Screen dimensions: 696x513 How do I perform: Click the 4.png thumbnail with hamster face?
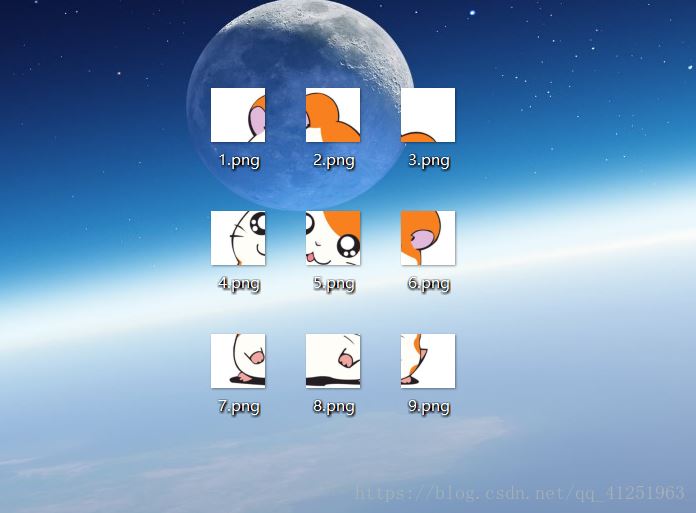238,238
